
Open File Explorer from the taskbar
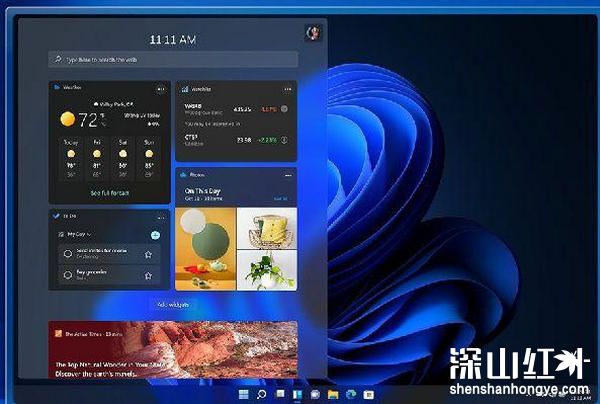point(333,394)
